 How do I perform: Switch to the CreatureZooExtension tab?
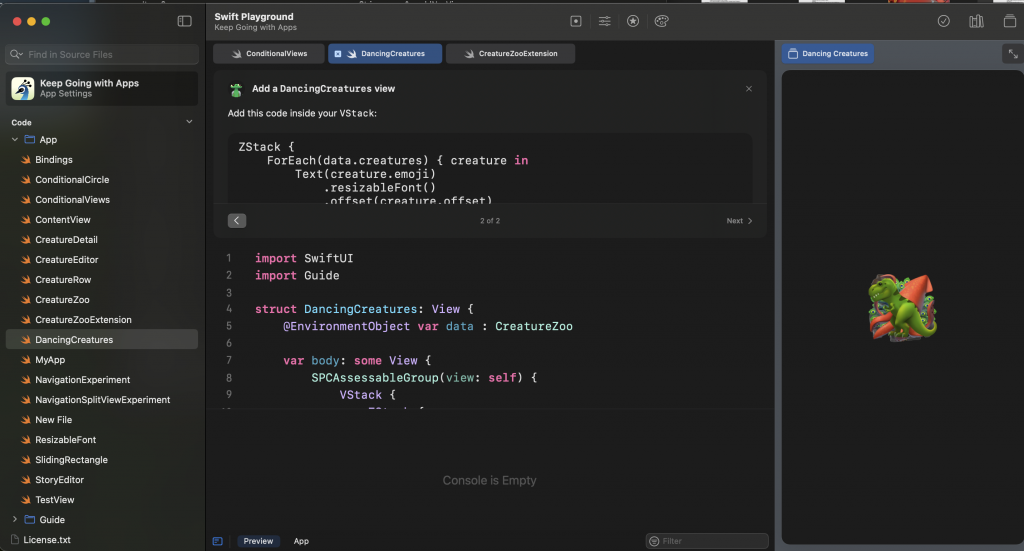510,54
